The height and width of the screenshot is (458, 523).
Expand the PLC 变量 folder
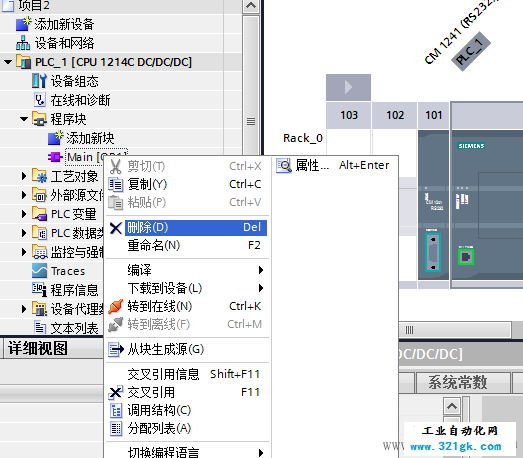click(x=24, y=214)
